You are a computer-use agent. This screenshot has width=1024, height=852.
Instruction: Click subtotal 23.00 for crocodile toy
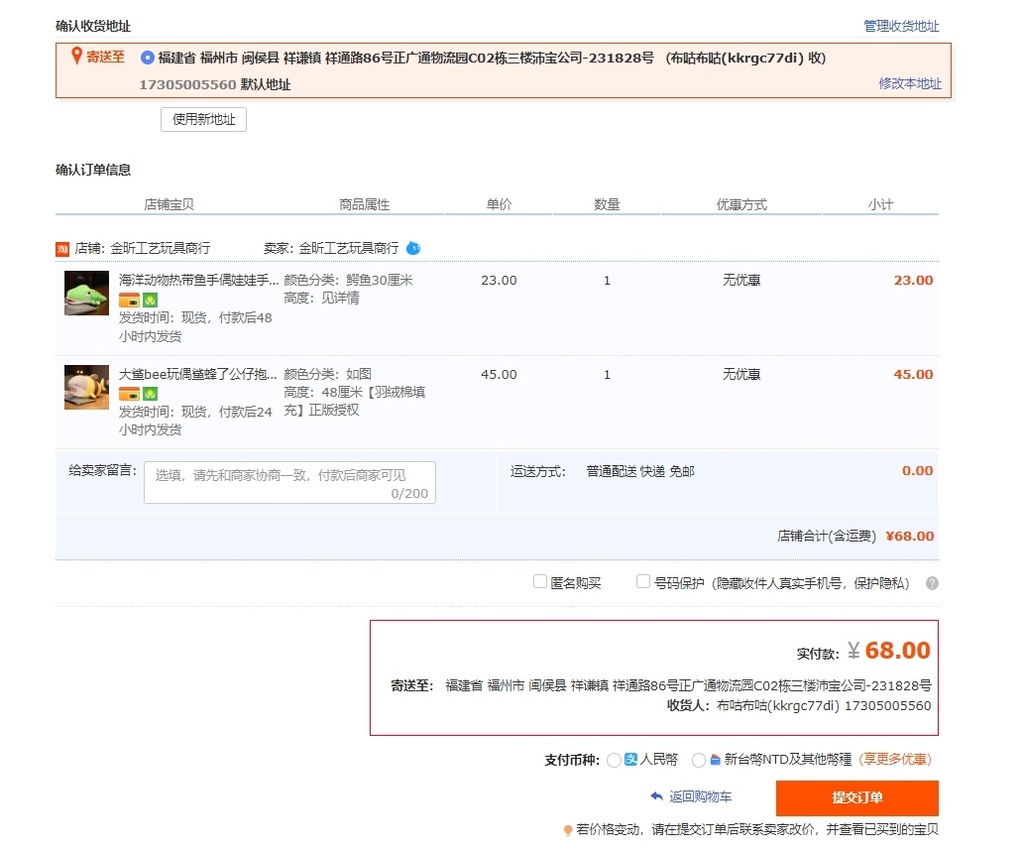[913, 280]
